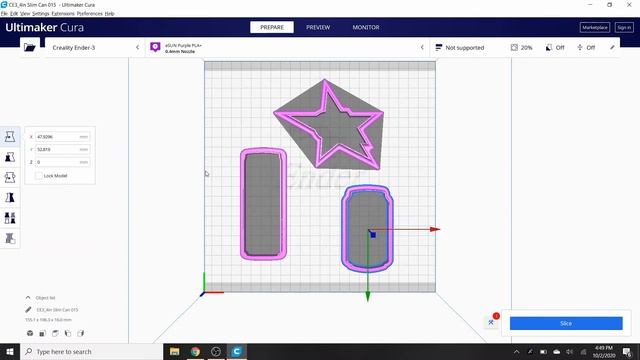Click the Windows search box
The width and height of the screenshot is (640, 360).
(x=91, y=351)
